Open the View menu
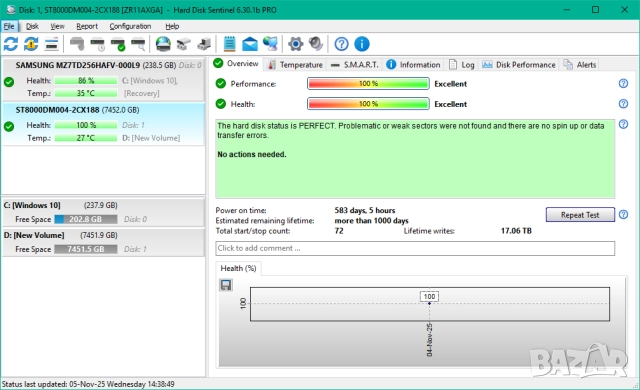Image resolution: width=640 pixels, height=390 pixels. coord(57,26)
